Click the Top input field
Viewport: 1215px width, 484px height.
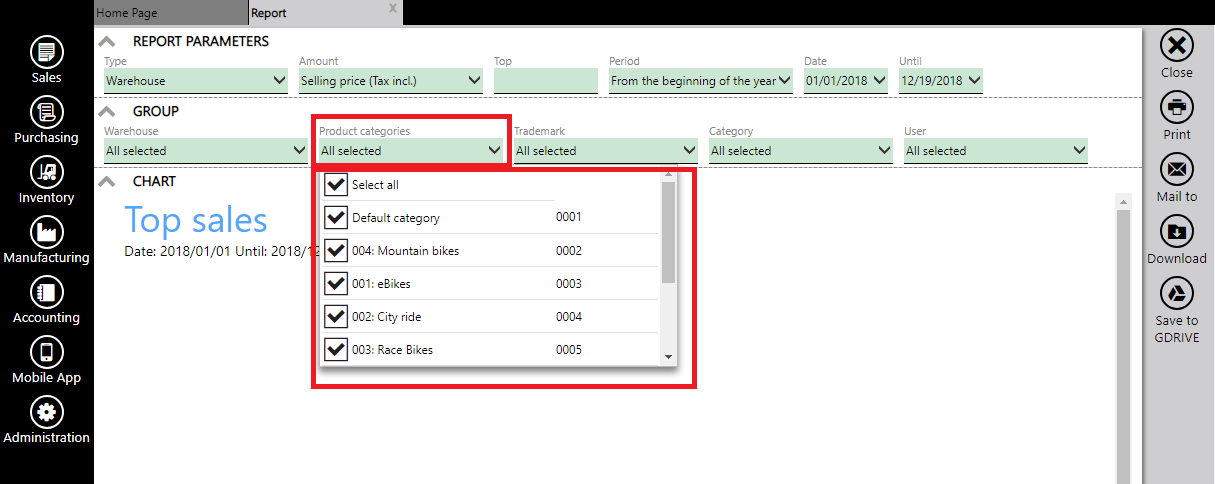click(545, 81)
